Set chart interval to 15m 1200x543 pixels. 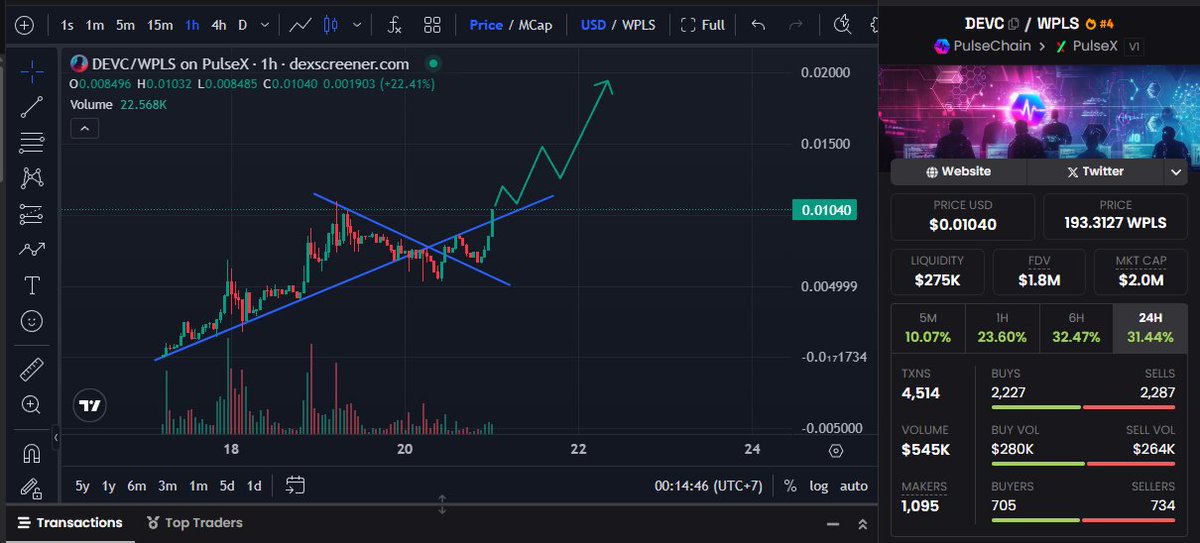(x=159, y=25)
